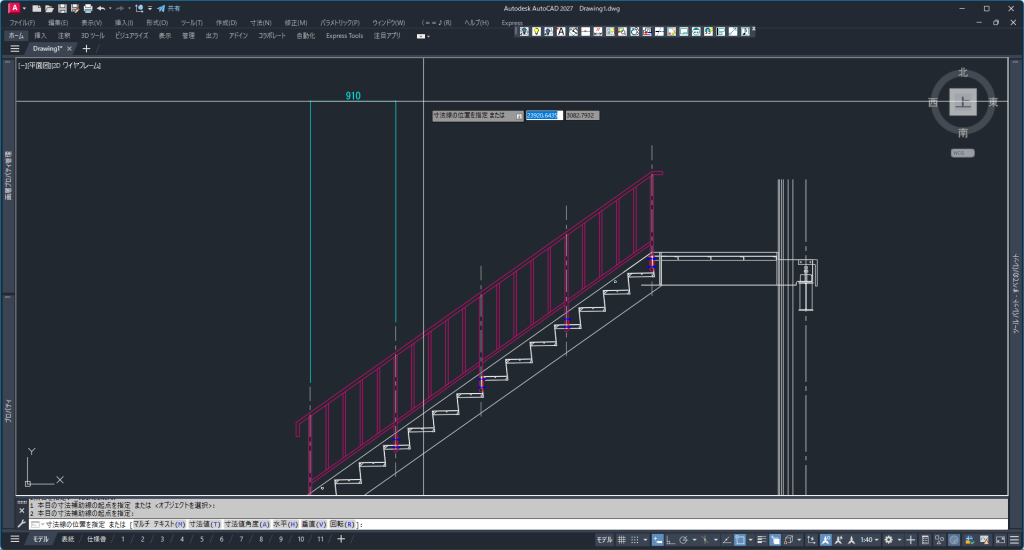Click the 上 face of the ViewCube
Viewport: 1024px width, 550px height.
coord(962,102)
